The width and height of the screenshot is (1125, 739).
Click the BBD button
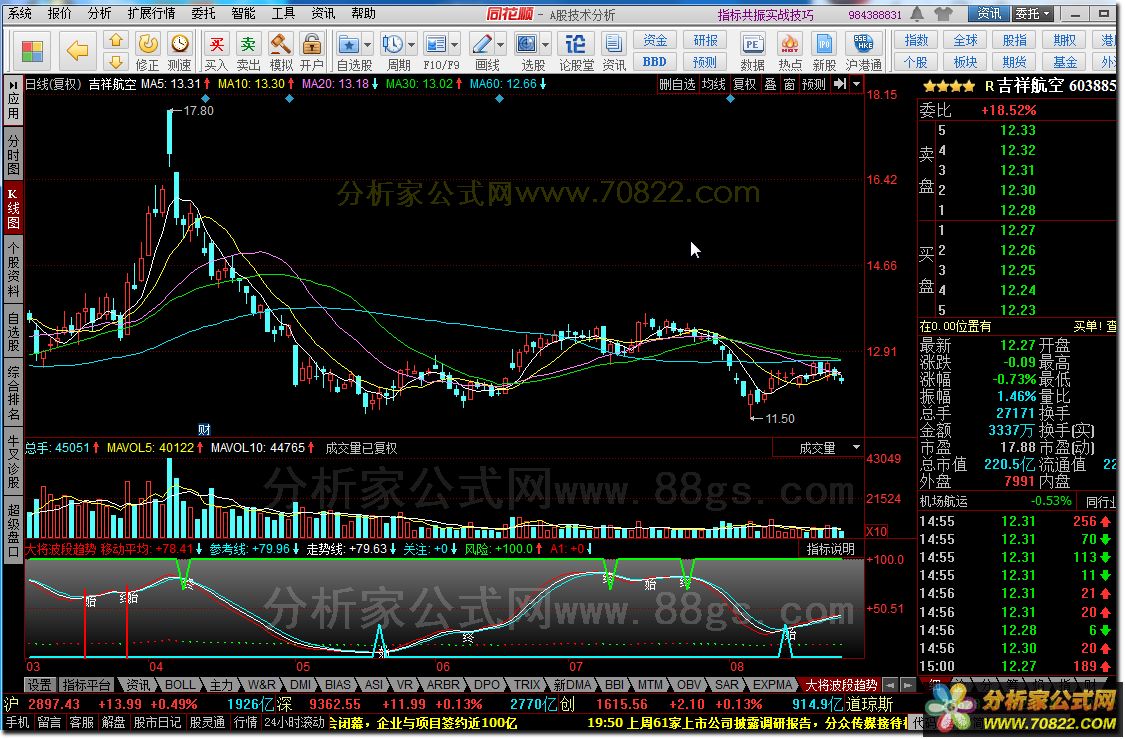654,62
